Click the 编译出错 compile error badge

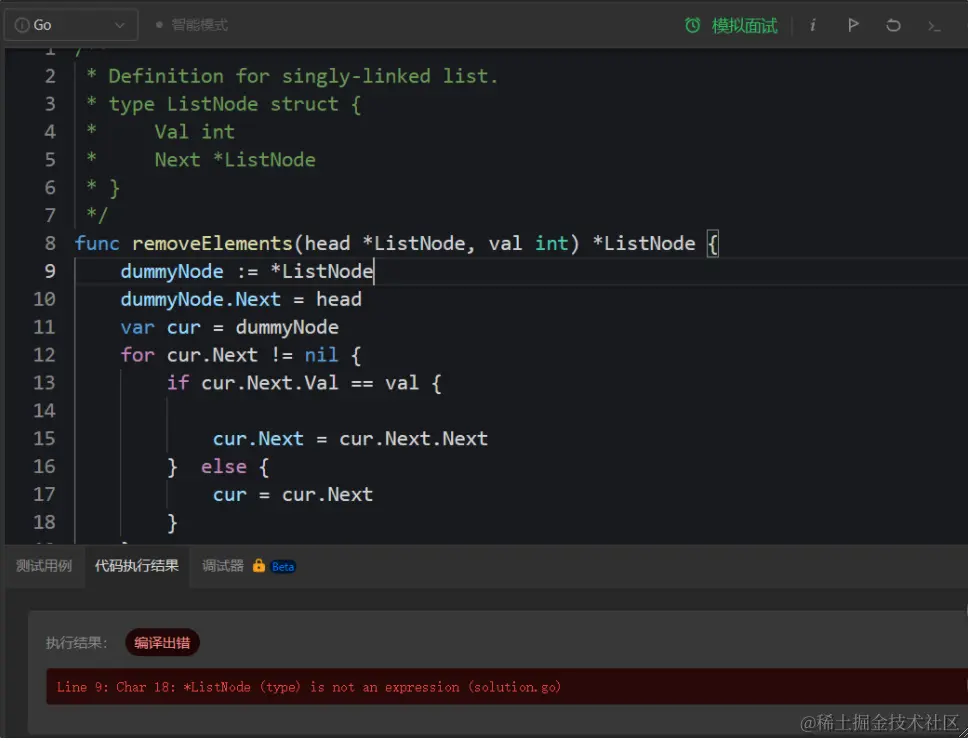click(x=162, y=643)
